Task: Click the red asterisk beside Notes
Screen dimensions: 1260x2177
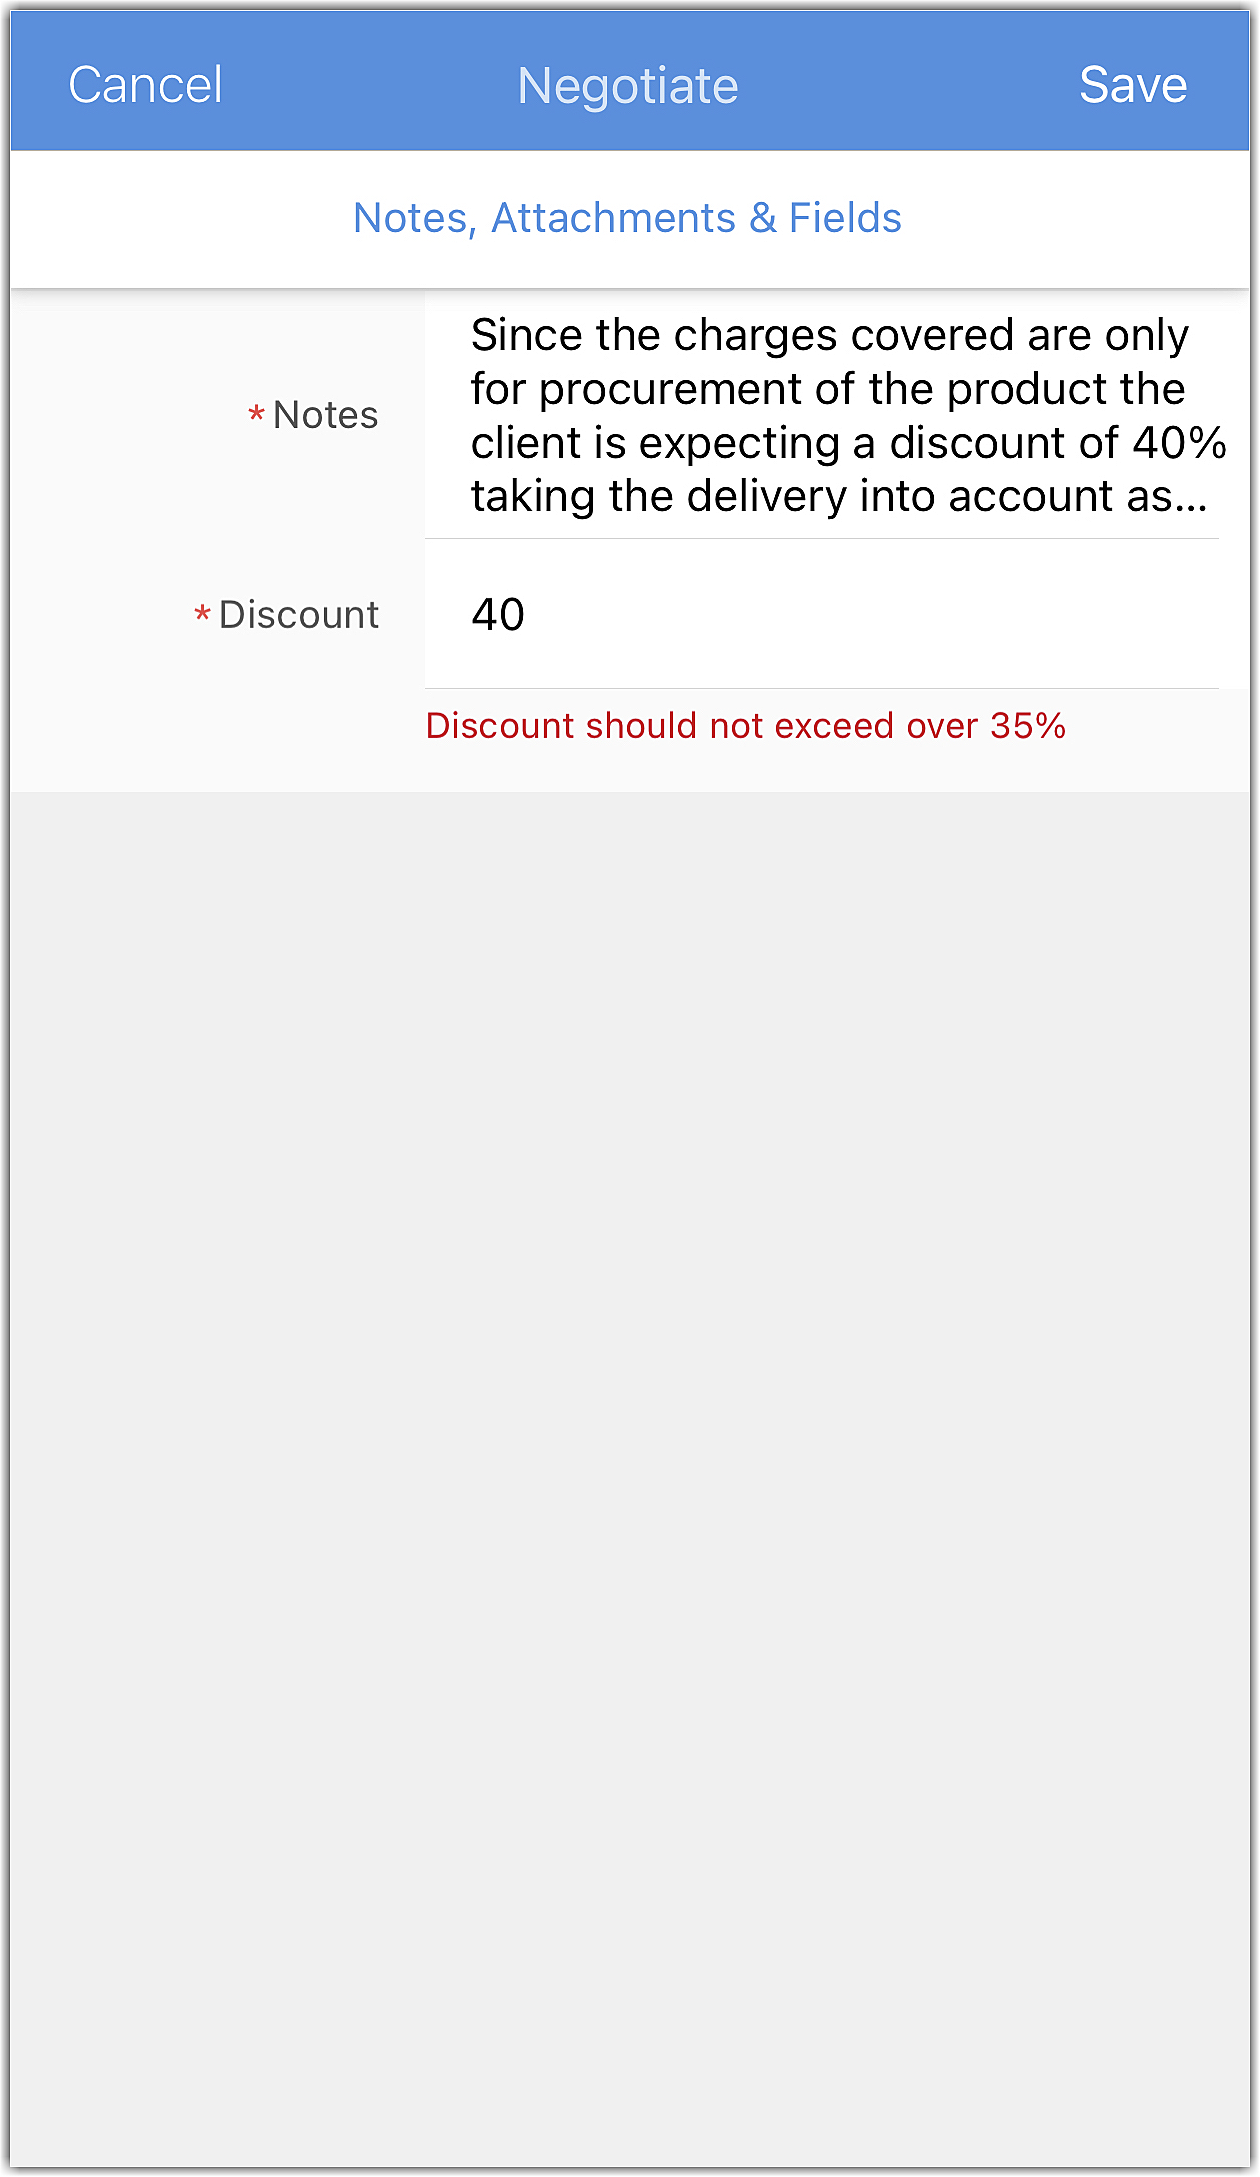Action: tap(256, 415)
